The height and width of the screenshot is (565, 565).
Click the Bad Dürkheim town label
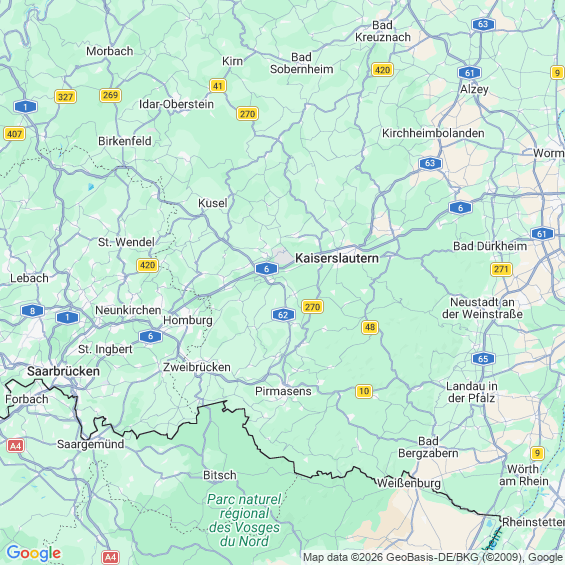coord(490,246)
